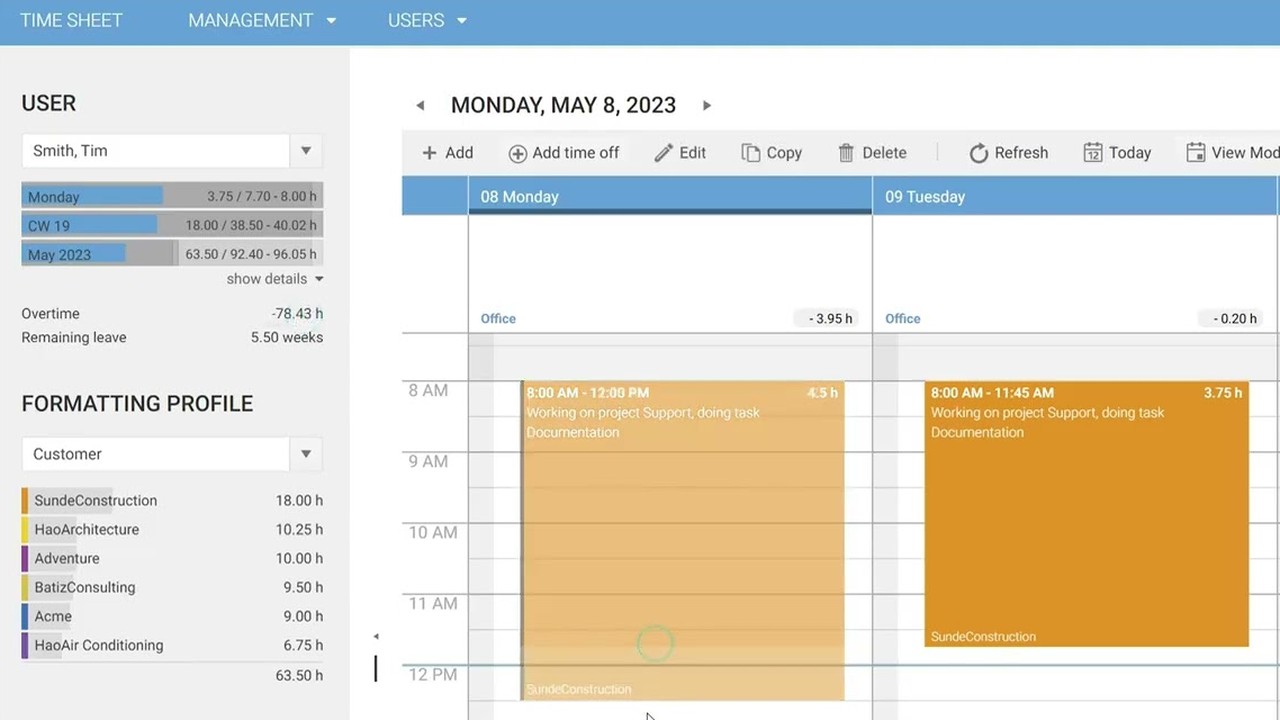
Task: Click the CW 19 hours progress bar
Action: (172, 225)
